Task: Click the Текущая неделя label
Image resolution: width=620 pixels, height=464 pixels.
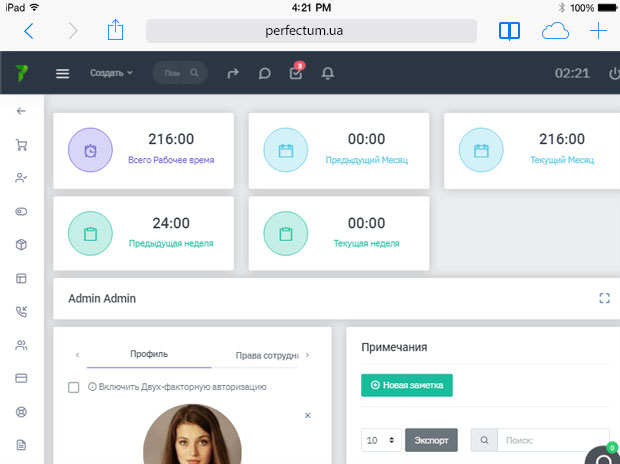Action: [367, 243]
